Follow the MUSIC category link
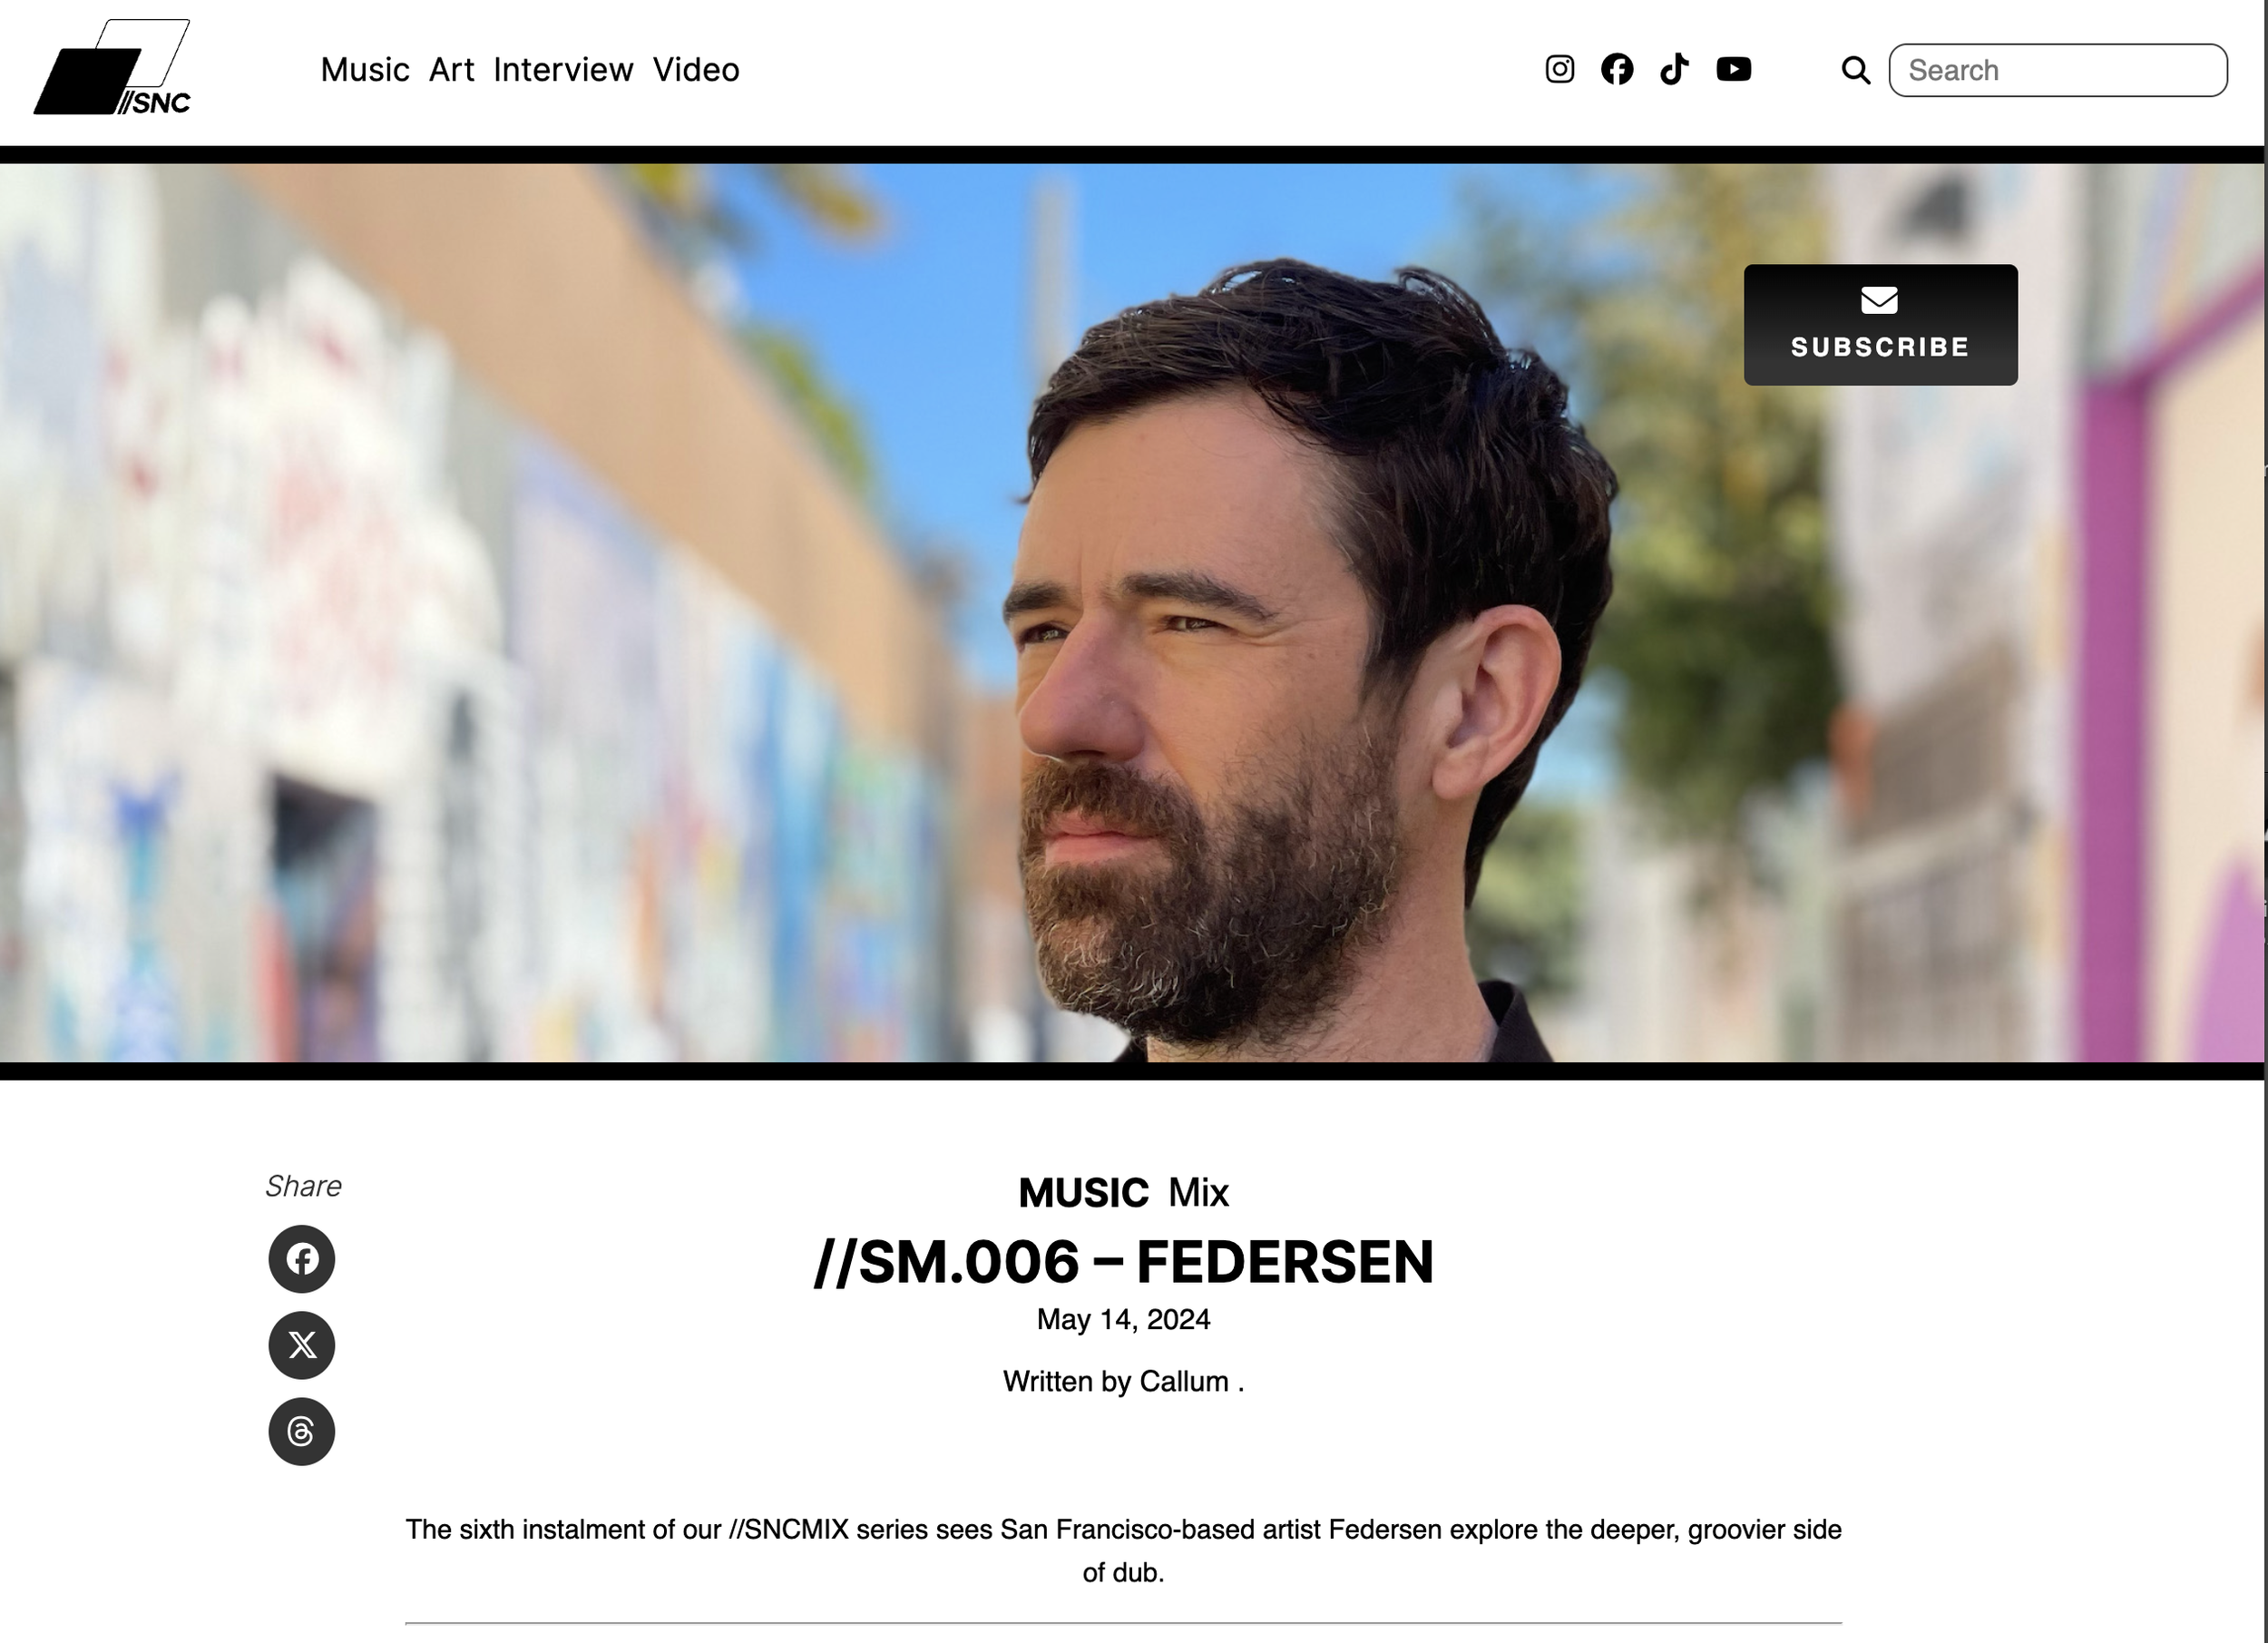This screenshot has height=1643, width=2268. pos(1083,1192)
